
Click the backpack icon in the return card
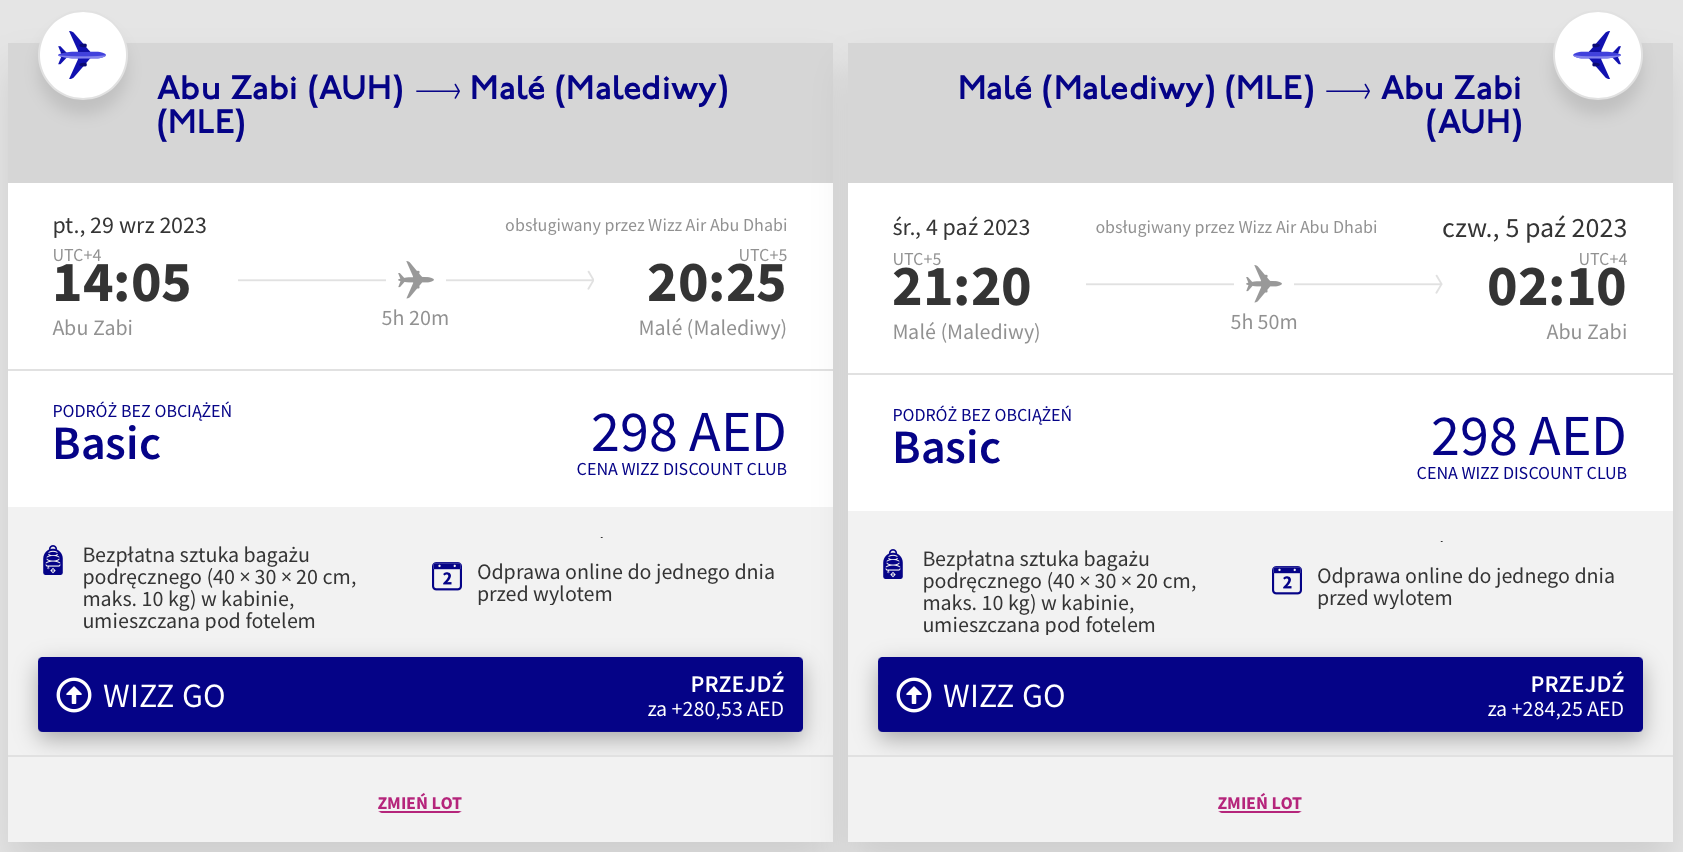[893, 565]
